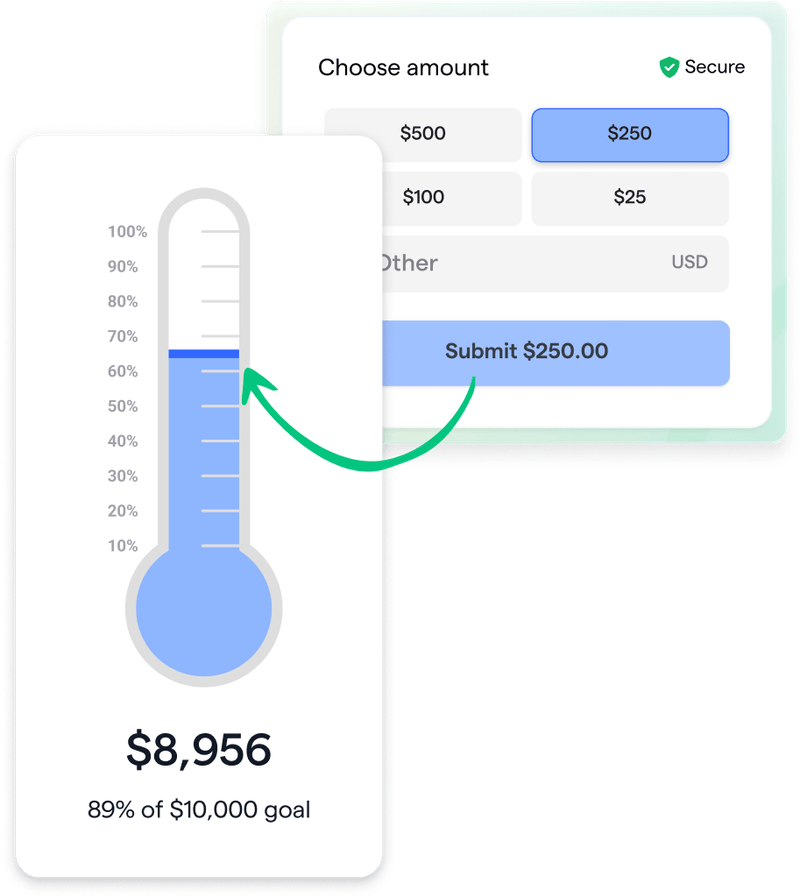Select the $25 donation amount
The image size is (800, 896).
pyautogui.click(x=630, y=197)
